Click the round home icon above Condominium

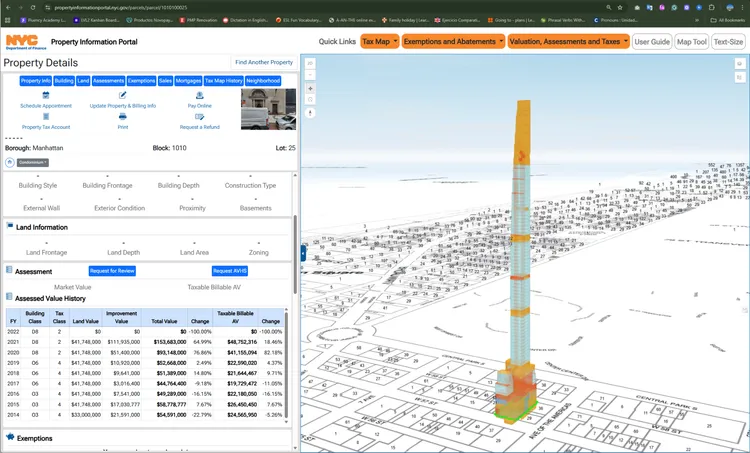[10, 162]
